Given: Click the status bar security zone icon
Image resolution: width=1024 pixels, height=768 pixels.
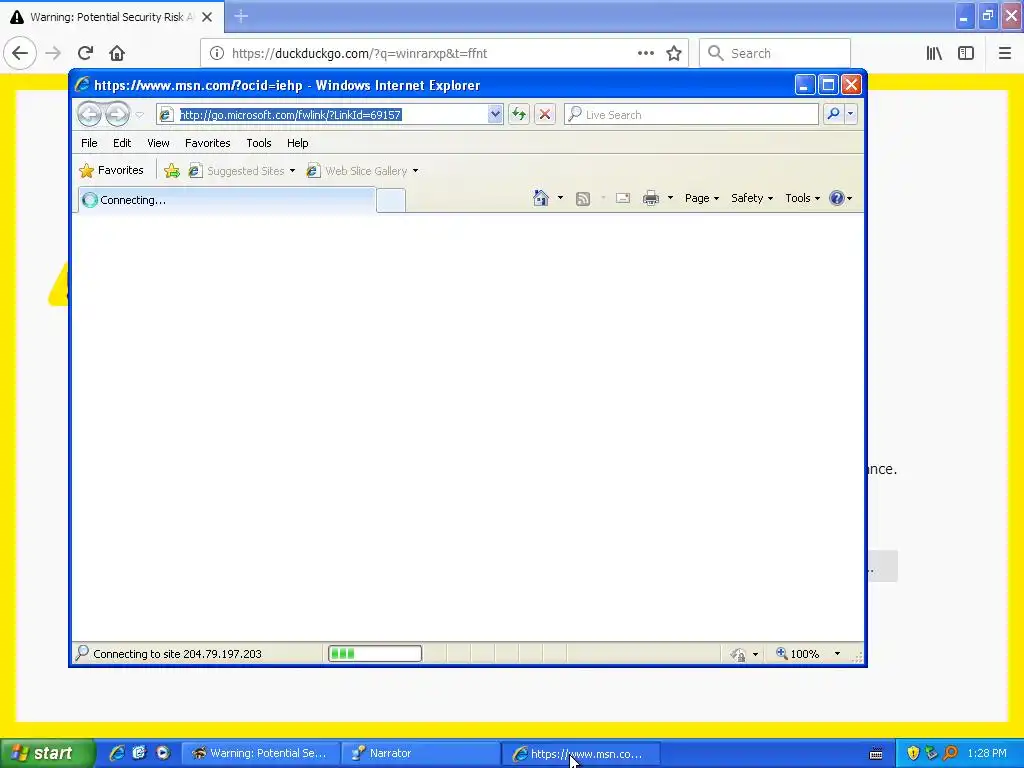Looking at the screenshot, I should coord(739,654).
